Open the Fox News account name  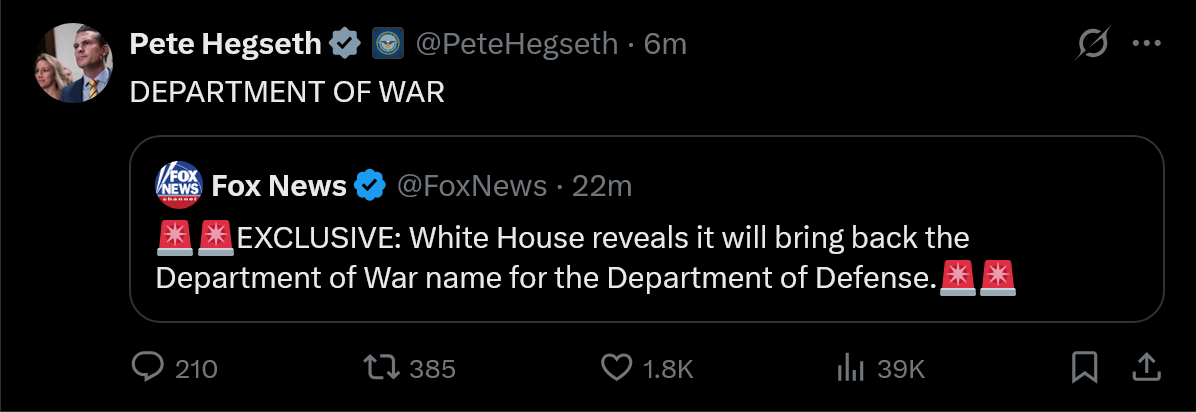click(279, 186)
